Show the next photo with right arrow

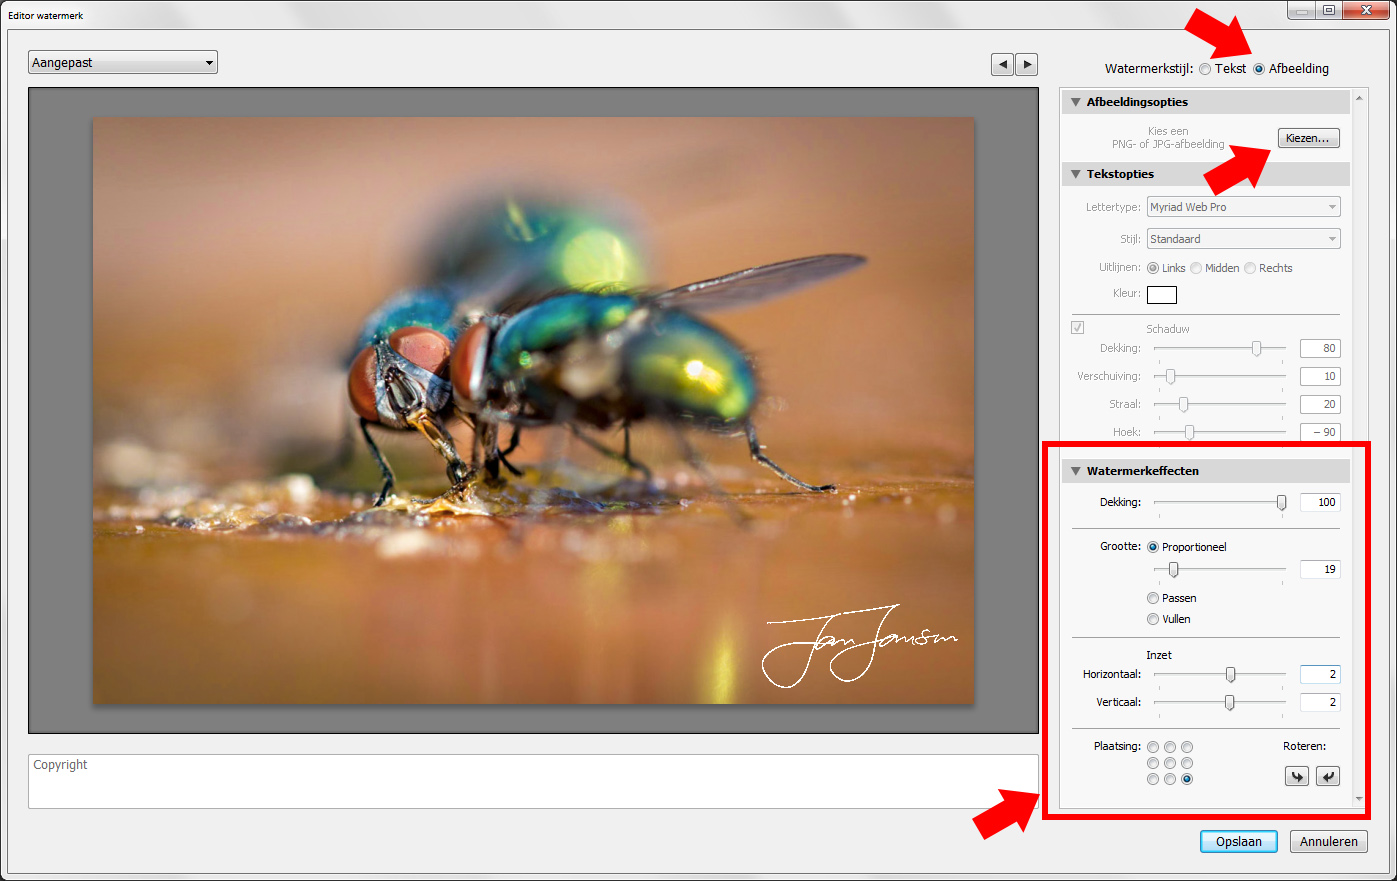[1027, 65]
